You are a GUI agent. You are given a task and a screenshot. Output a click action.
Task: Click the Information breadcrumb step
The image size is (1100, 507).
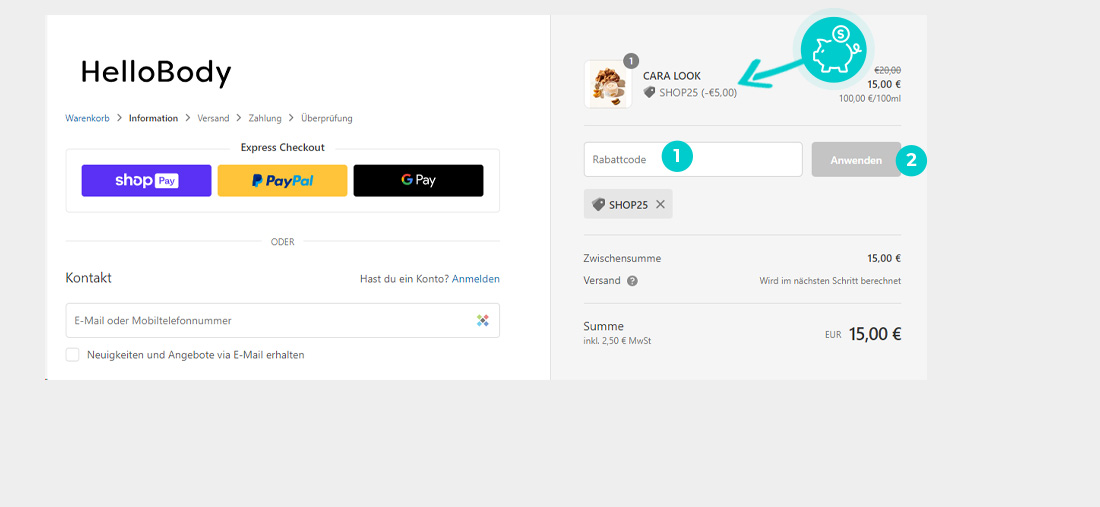click(x=153, y=119)
